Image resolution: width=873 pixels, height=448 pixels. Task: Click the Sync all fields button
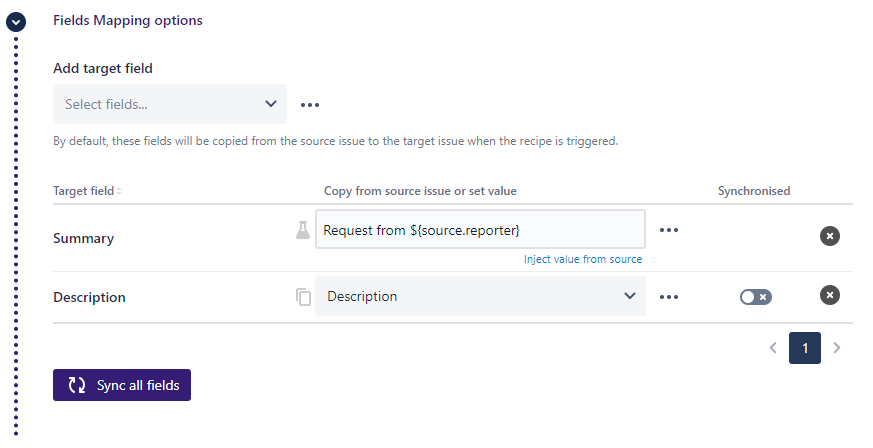122,385
